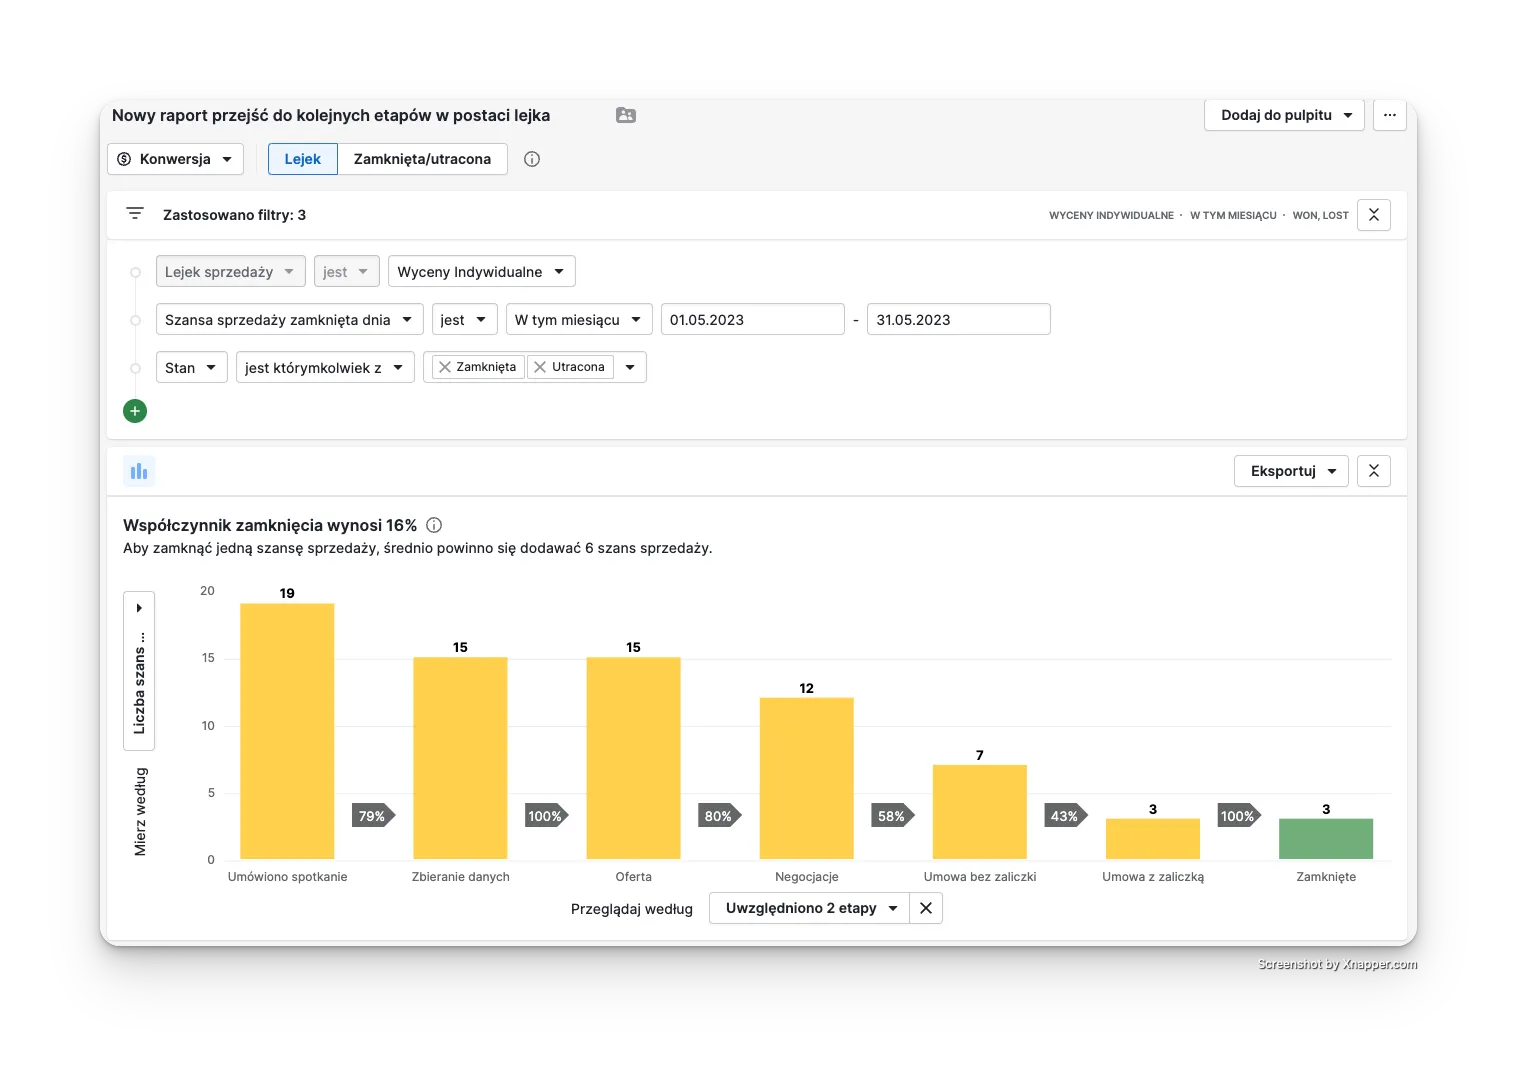The image size is (1517, 1071).
Task: Click the filter lines icon
Action: point(135,214)
